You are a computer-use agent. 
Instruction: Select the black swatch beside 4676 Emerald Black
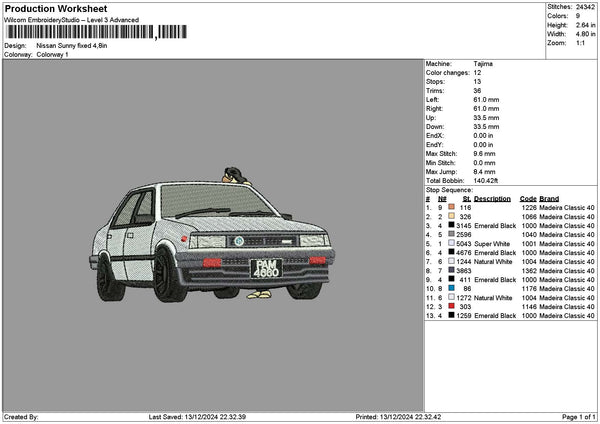(x=452, y=252)
